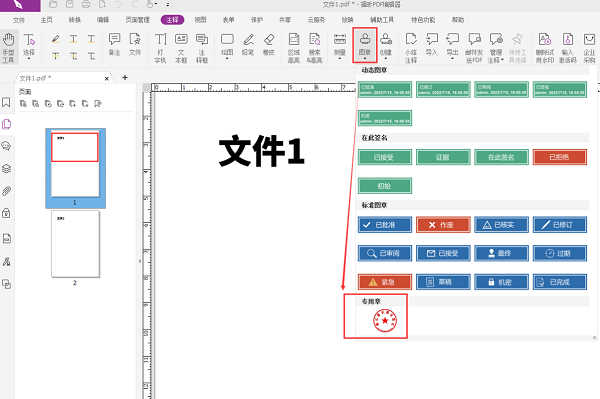Image resolution: width=600 pixels, height=399 pixels.
Task: Open a new tab with plus button
Action: click(125, 78)
